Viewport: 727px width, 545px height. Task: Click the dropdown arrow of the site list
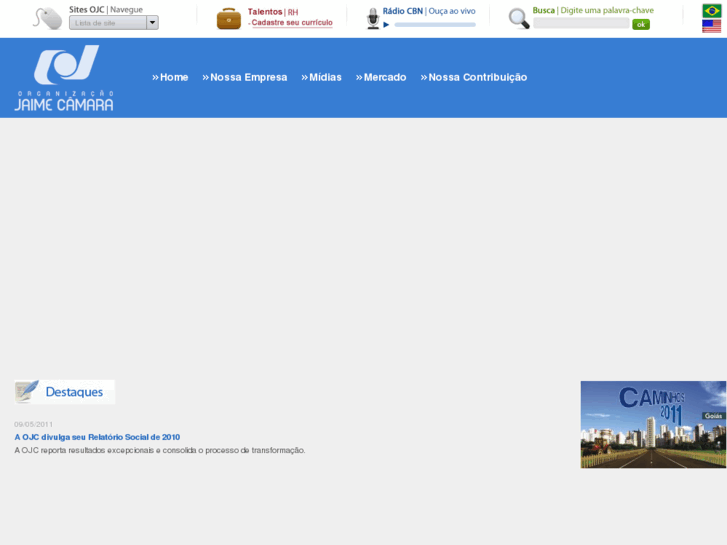pyautogui.click(x=153, y=23)
